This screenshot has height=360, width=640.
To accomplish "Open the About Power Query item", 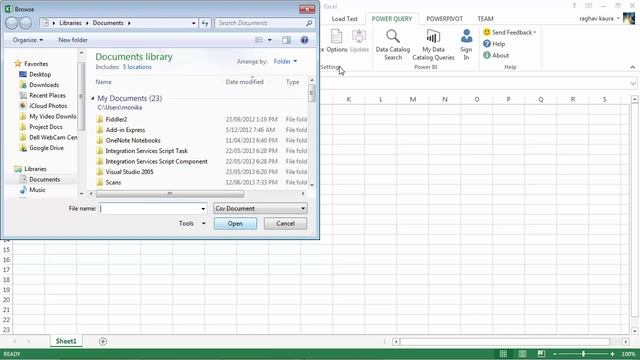I will pos(496,55).
